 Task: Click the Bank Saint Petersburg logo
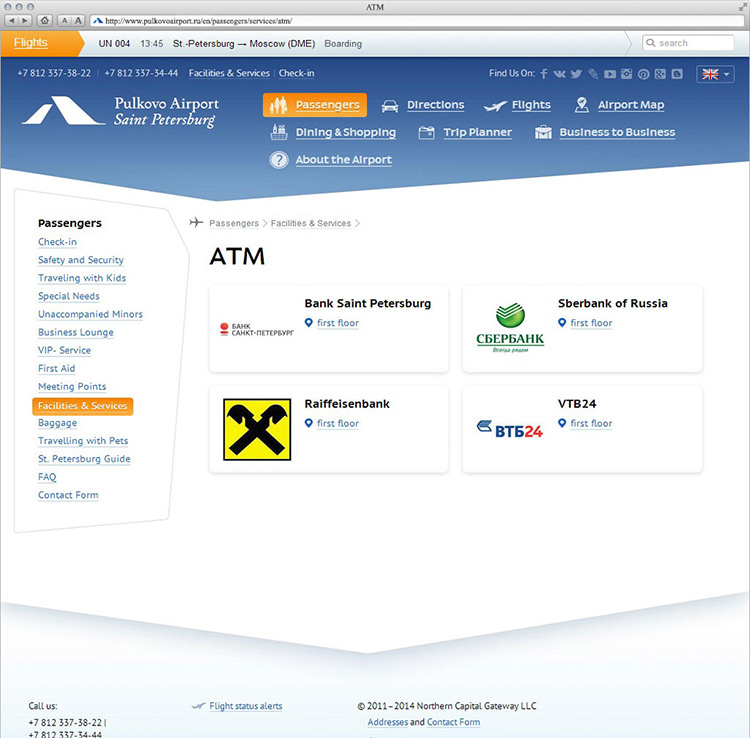257,329
